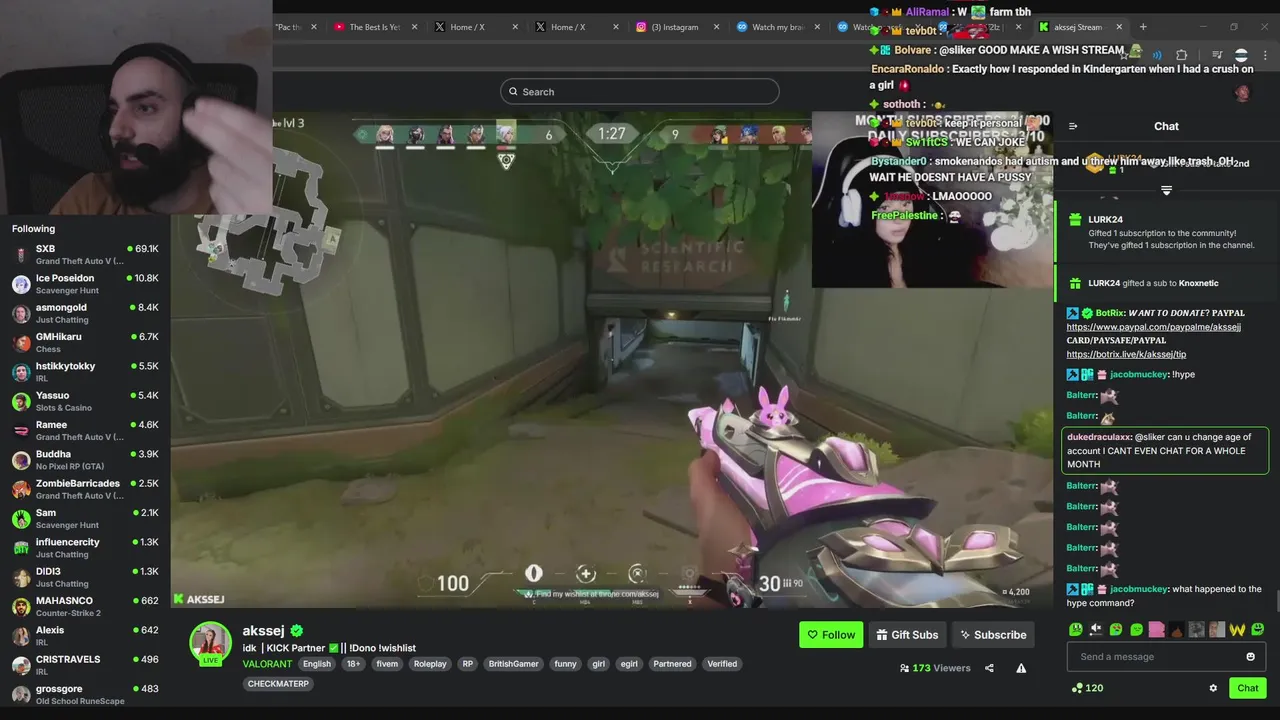Open the botrix.live tip link
The height and width of the screenshot is (720, 1280).
[1126, 354]
